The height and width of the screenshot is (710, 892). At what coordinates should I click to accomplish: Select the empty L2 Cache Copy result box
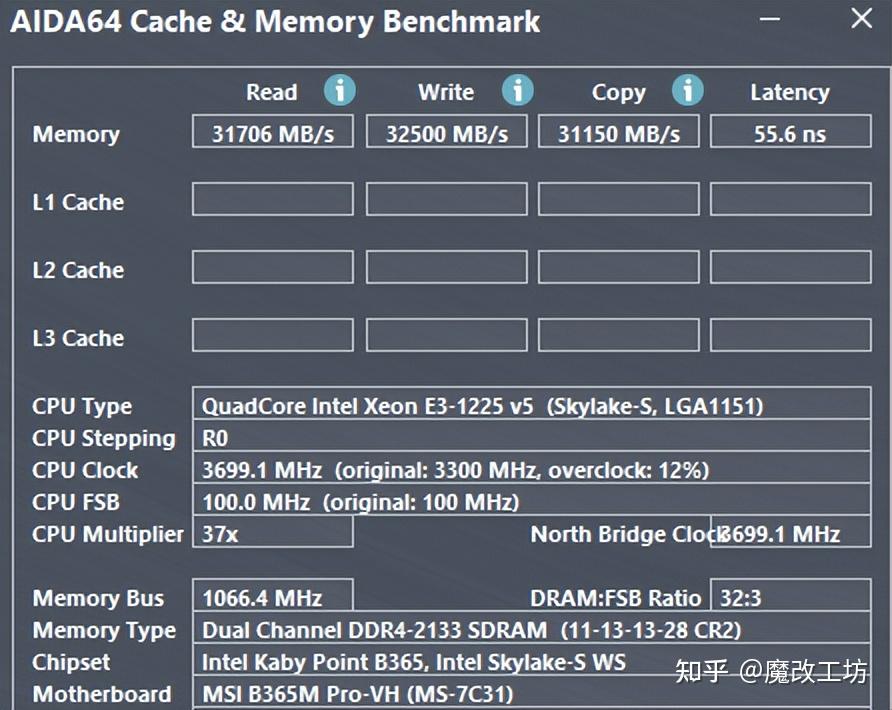point(617,267)
